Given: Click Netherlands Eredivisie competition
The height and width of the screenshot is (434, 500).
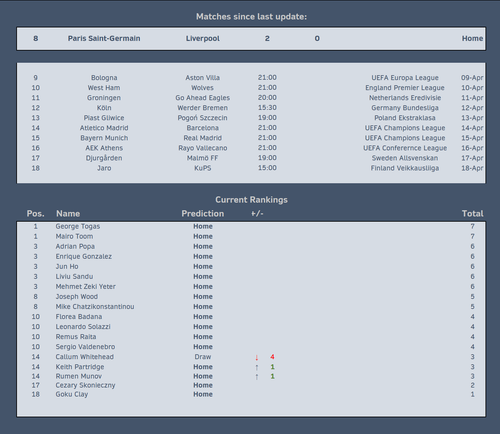Looking at the screenshot, I should point(405,98).
